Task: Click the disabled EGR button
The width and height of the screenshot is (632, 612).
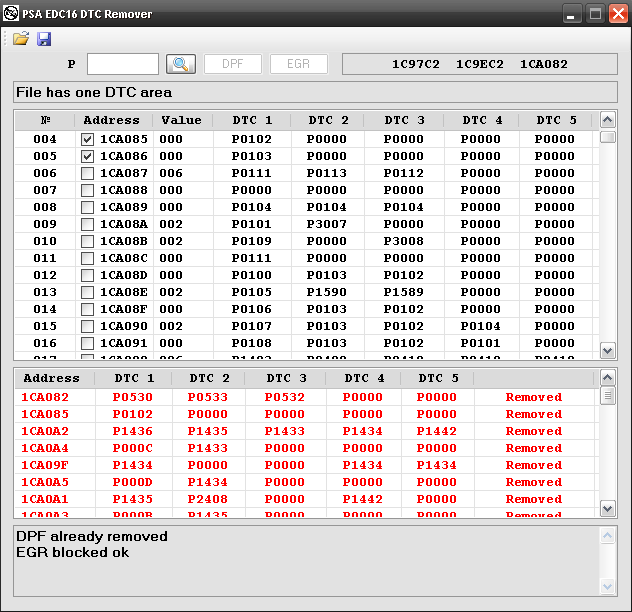Action: click(x=299, y=64)
